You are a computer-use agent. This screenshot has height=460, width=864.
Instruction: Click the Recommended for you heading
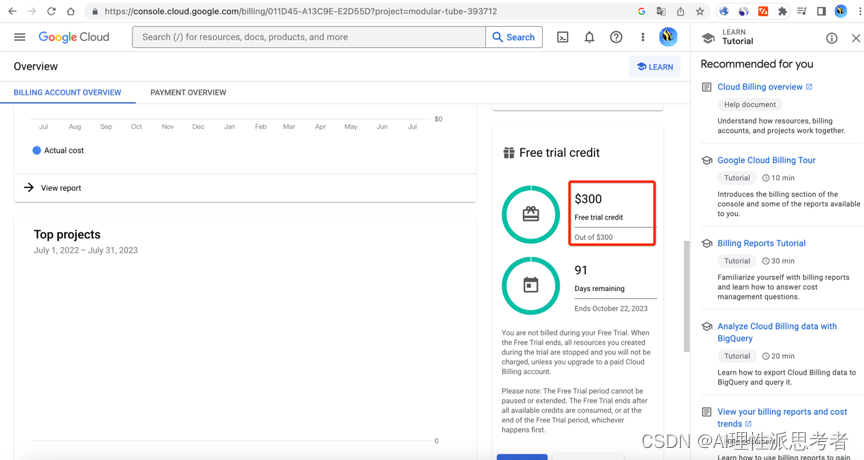click(x=757, y=64)
